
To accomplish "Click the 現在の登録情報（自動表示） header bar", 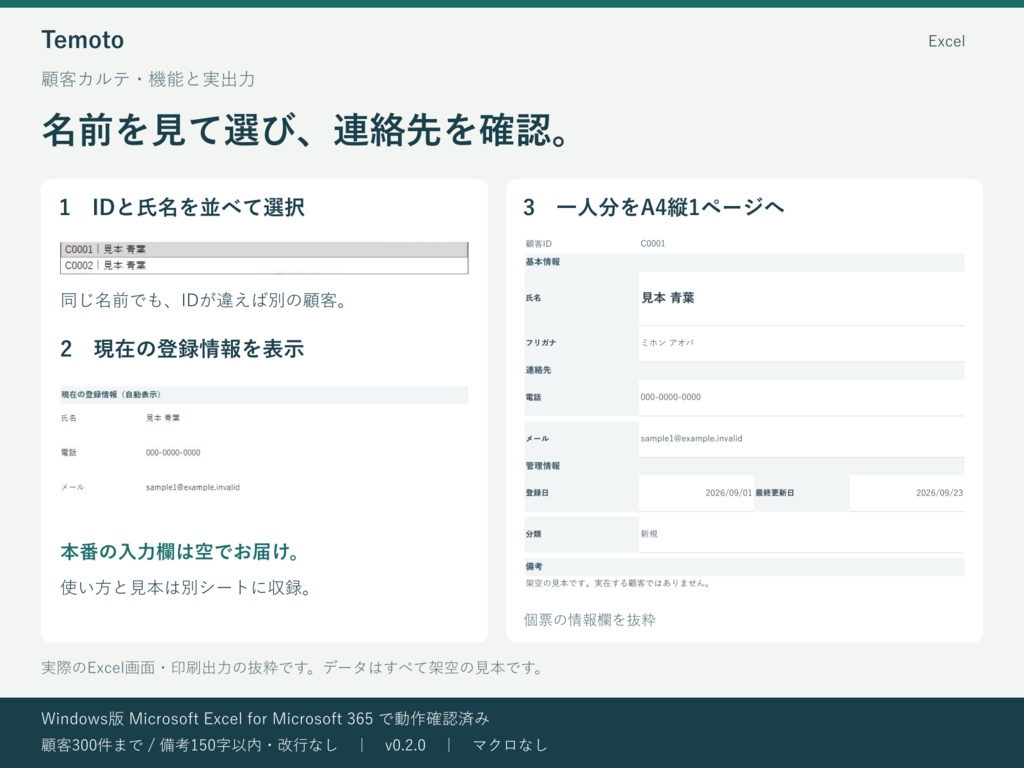I will (264, 394).
